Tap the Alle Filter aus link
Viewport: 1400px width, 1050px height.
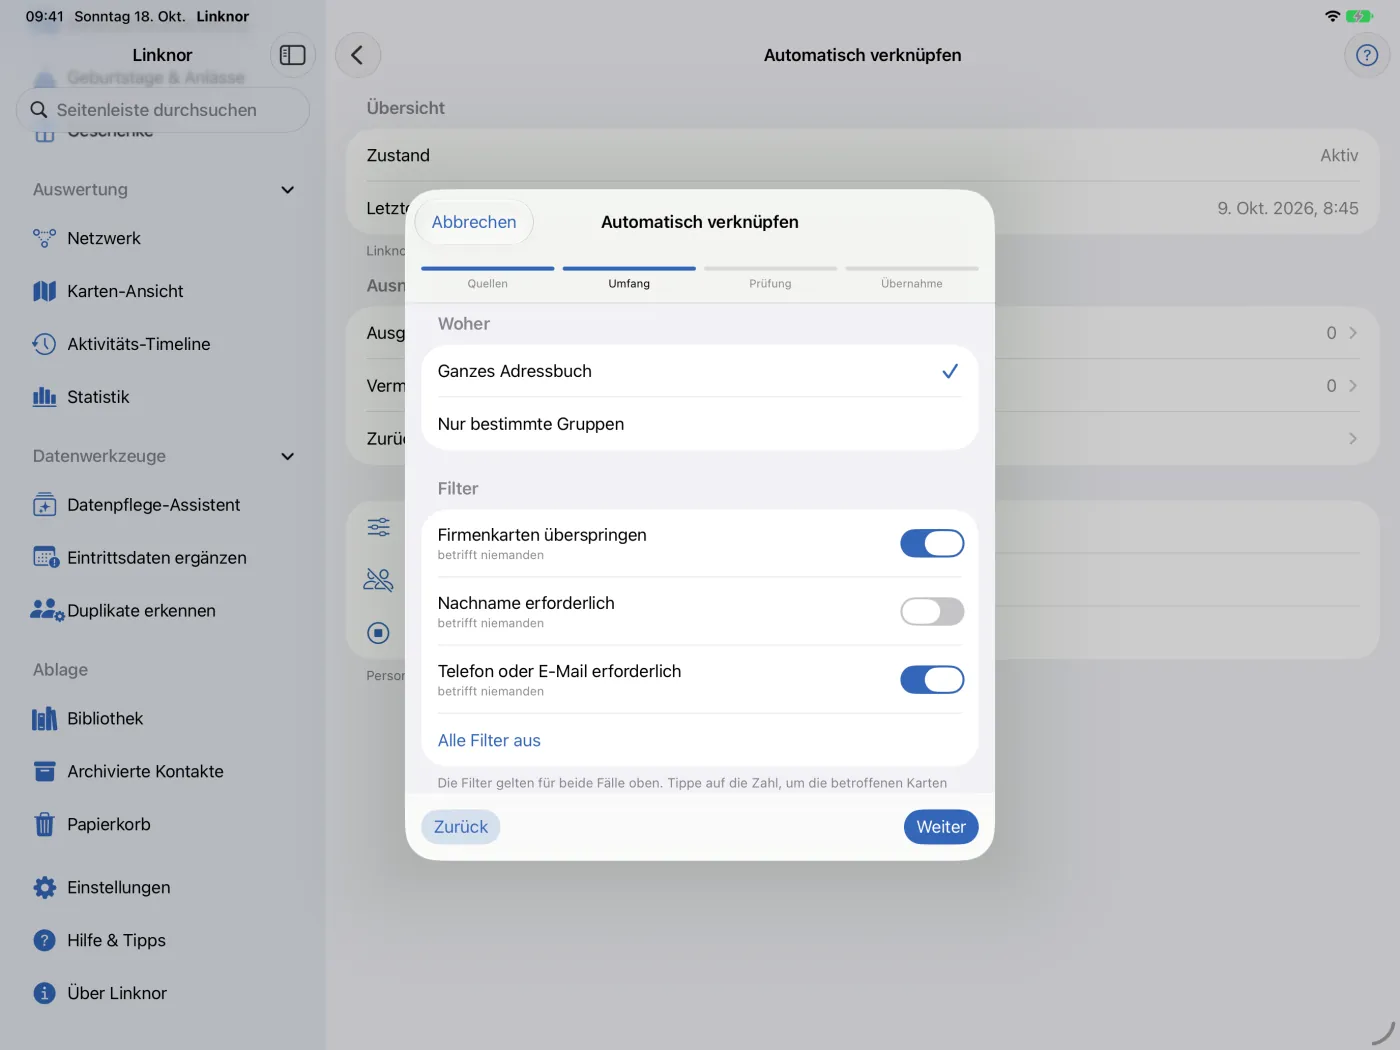pyautogui.click(x=489, y=740)
